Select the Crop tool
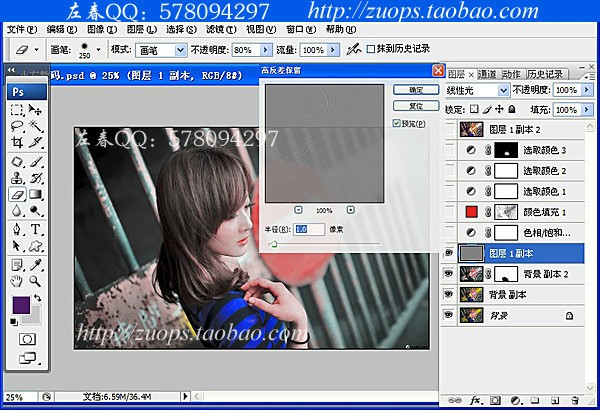Screen dimensions: 600x410 pos(16,142)
